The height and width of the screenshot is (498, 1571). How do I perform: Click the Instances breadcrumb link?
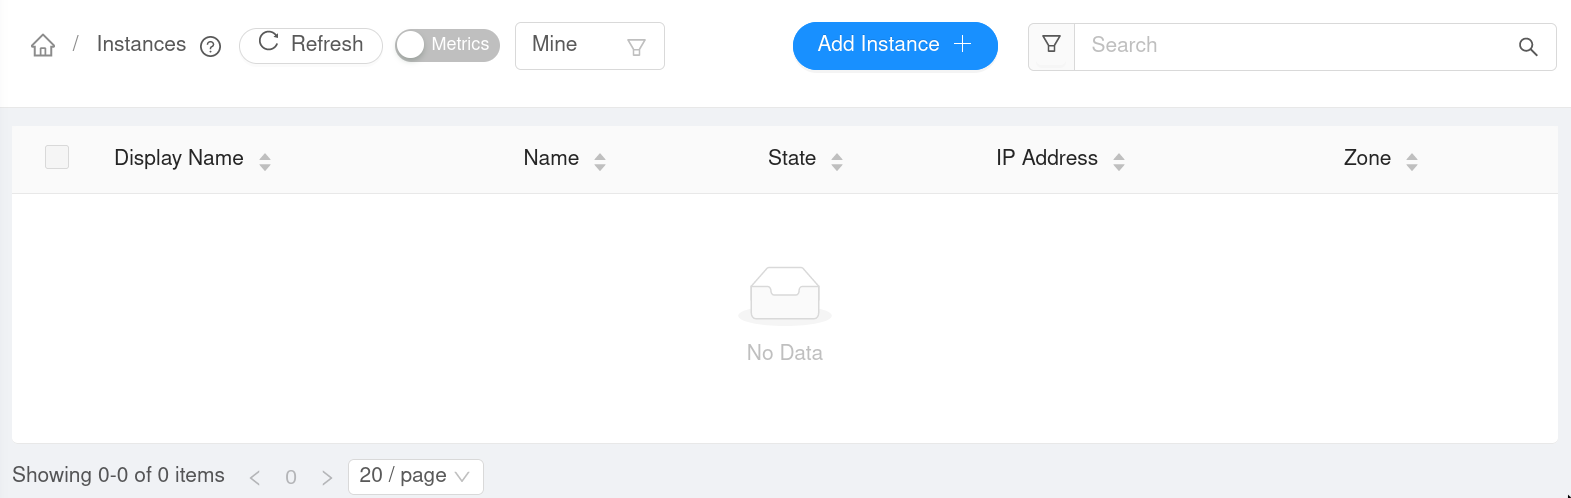(141, 45)
